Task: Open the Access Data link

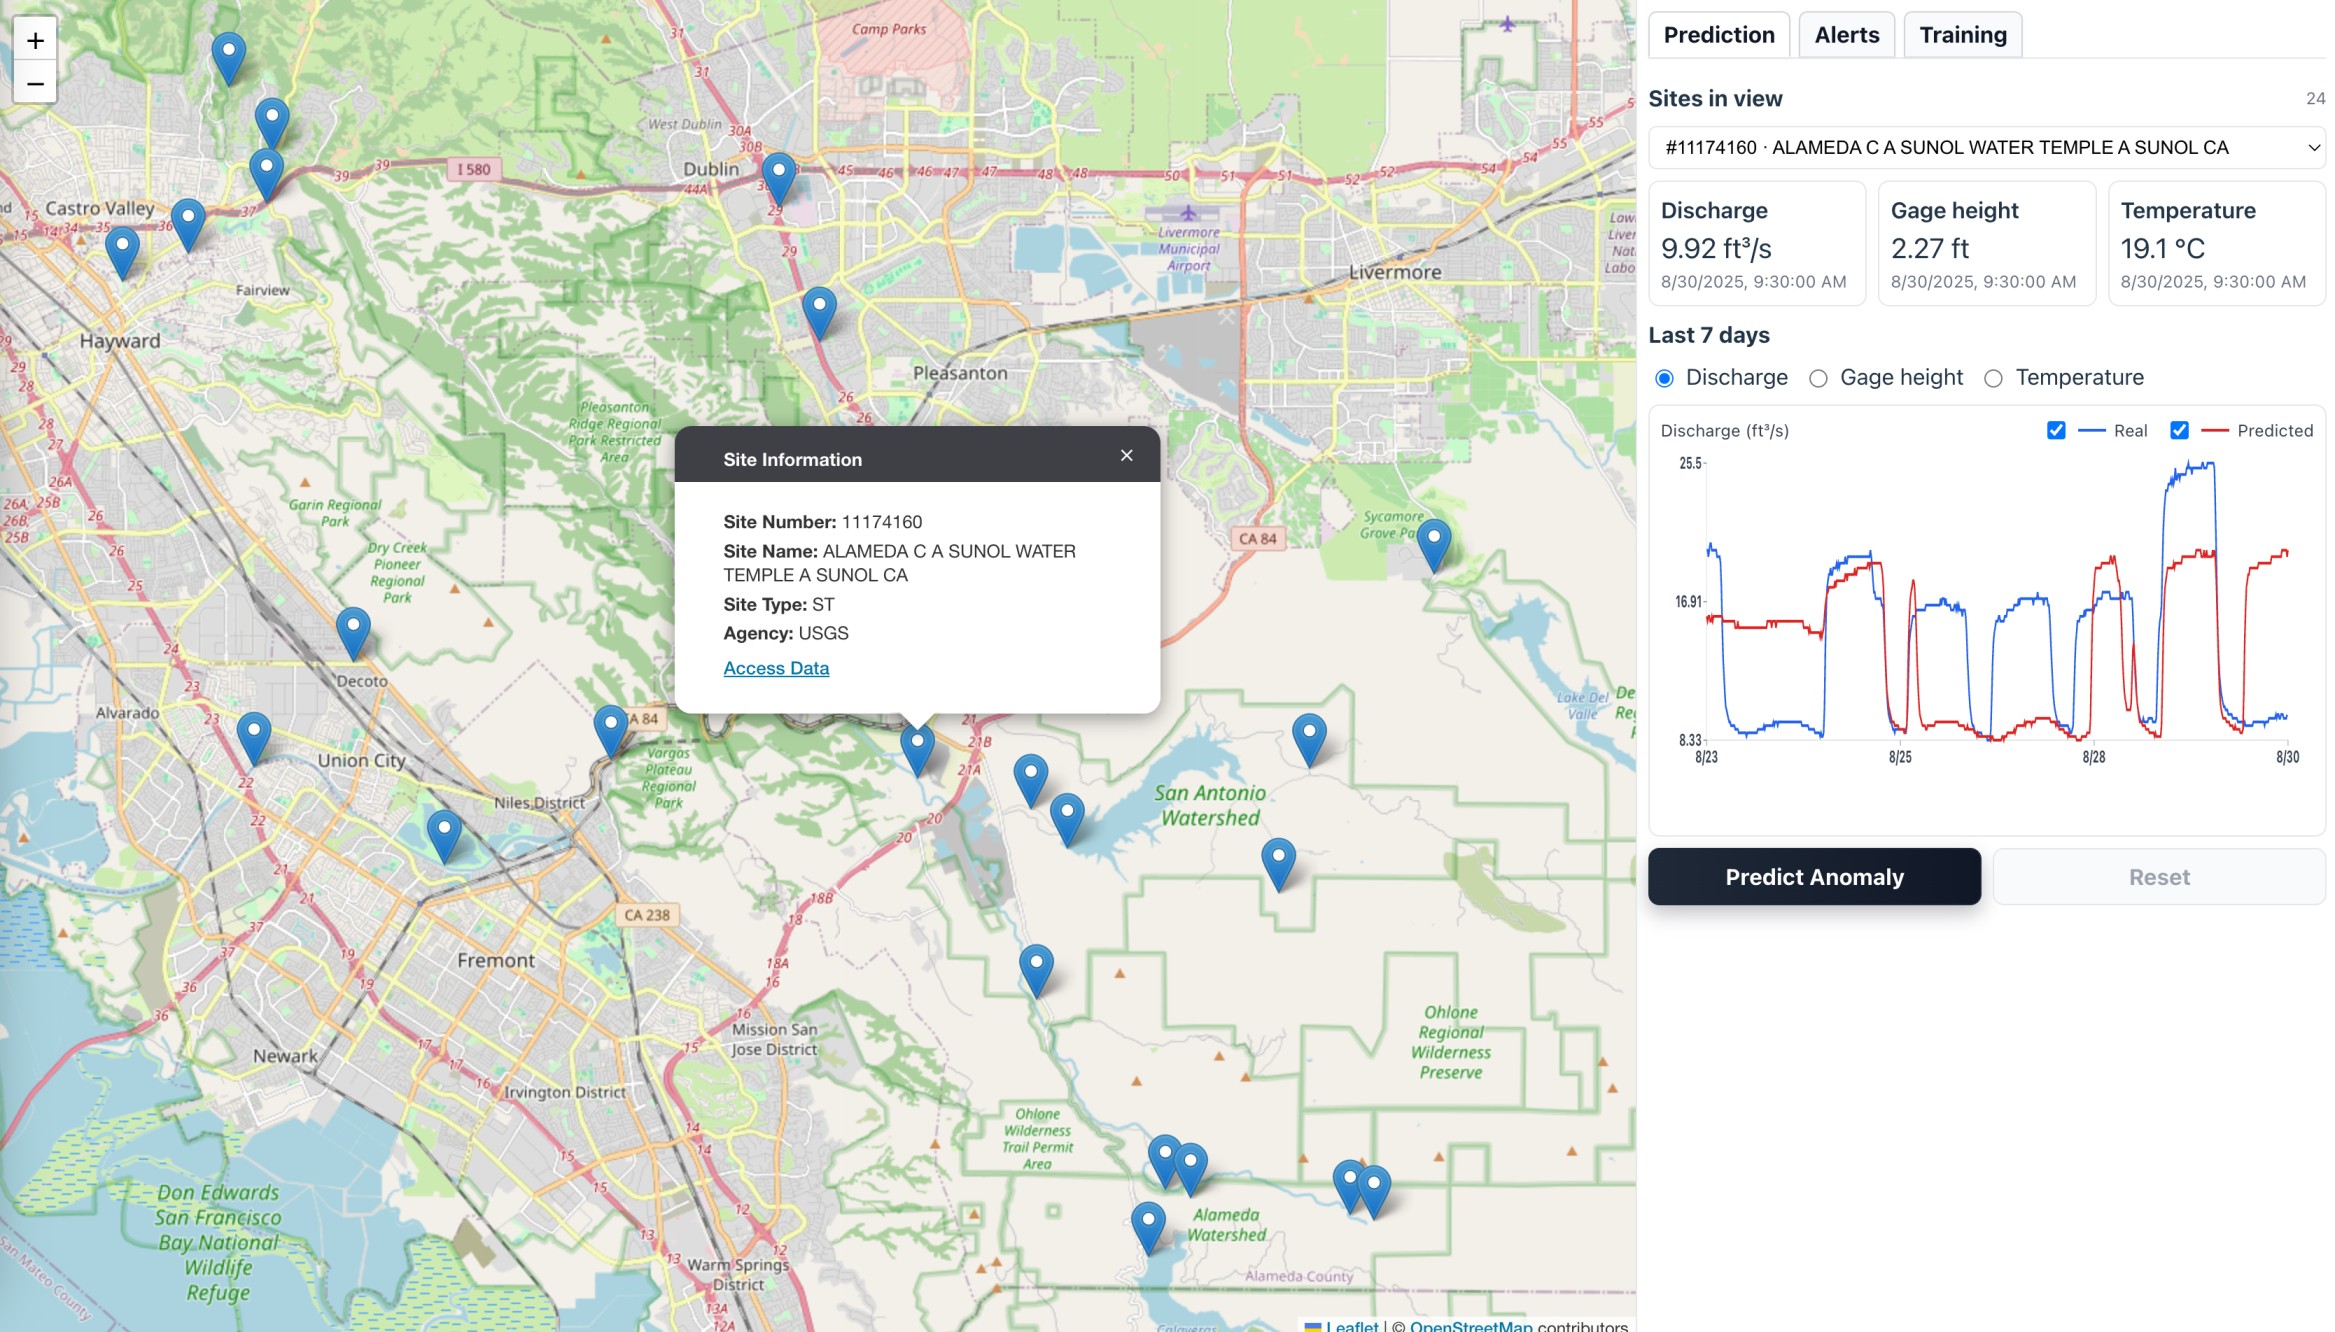Action: [776, 668]
